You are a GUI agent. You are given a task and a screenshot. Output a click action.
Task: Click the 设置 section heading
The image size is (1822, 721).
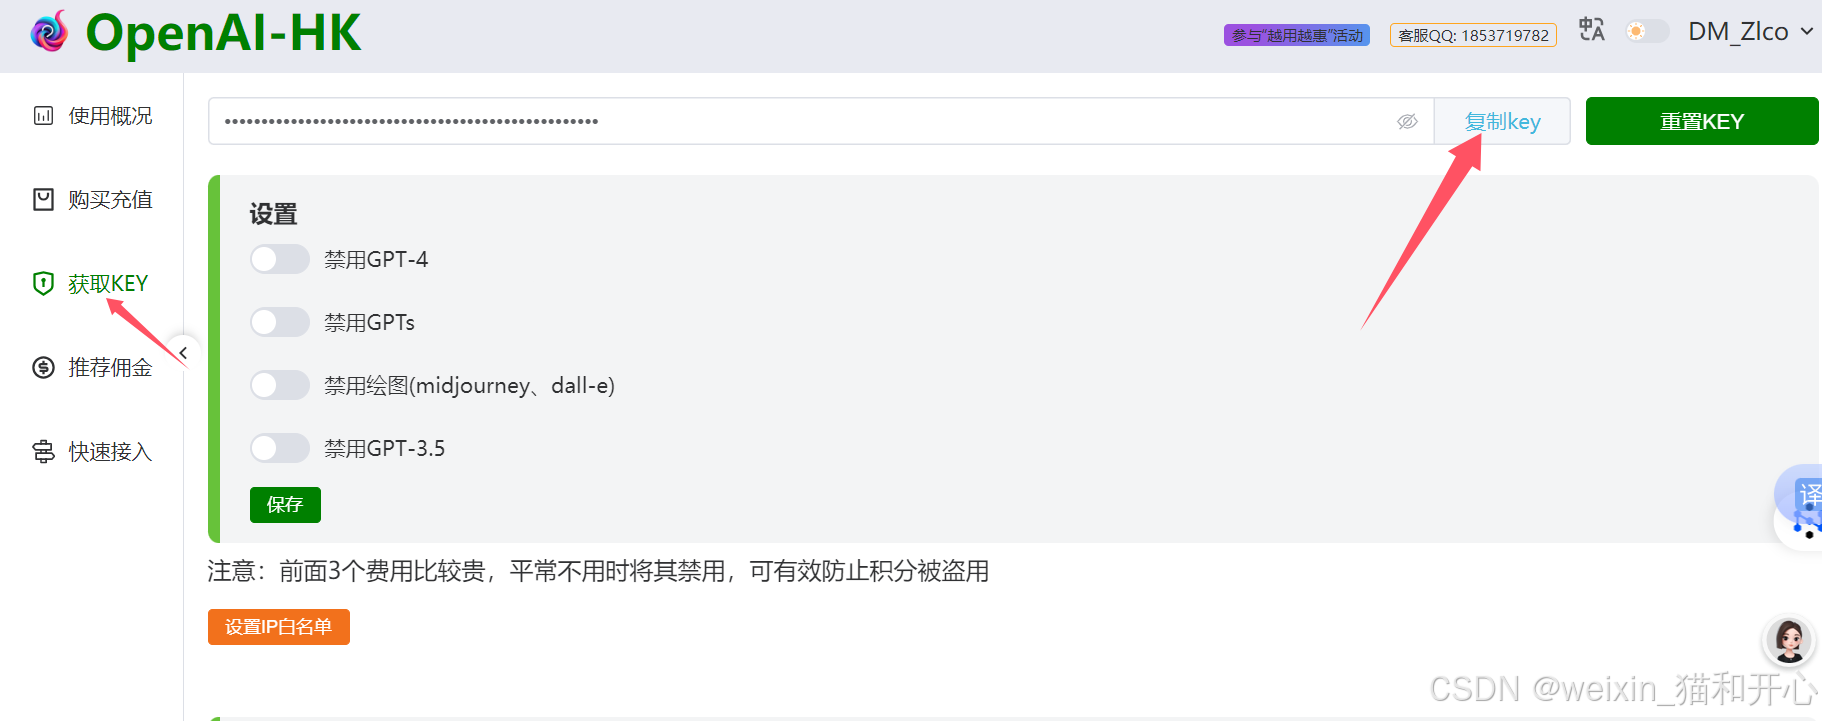pyautogui.click(x=273, y=214)
